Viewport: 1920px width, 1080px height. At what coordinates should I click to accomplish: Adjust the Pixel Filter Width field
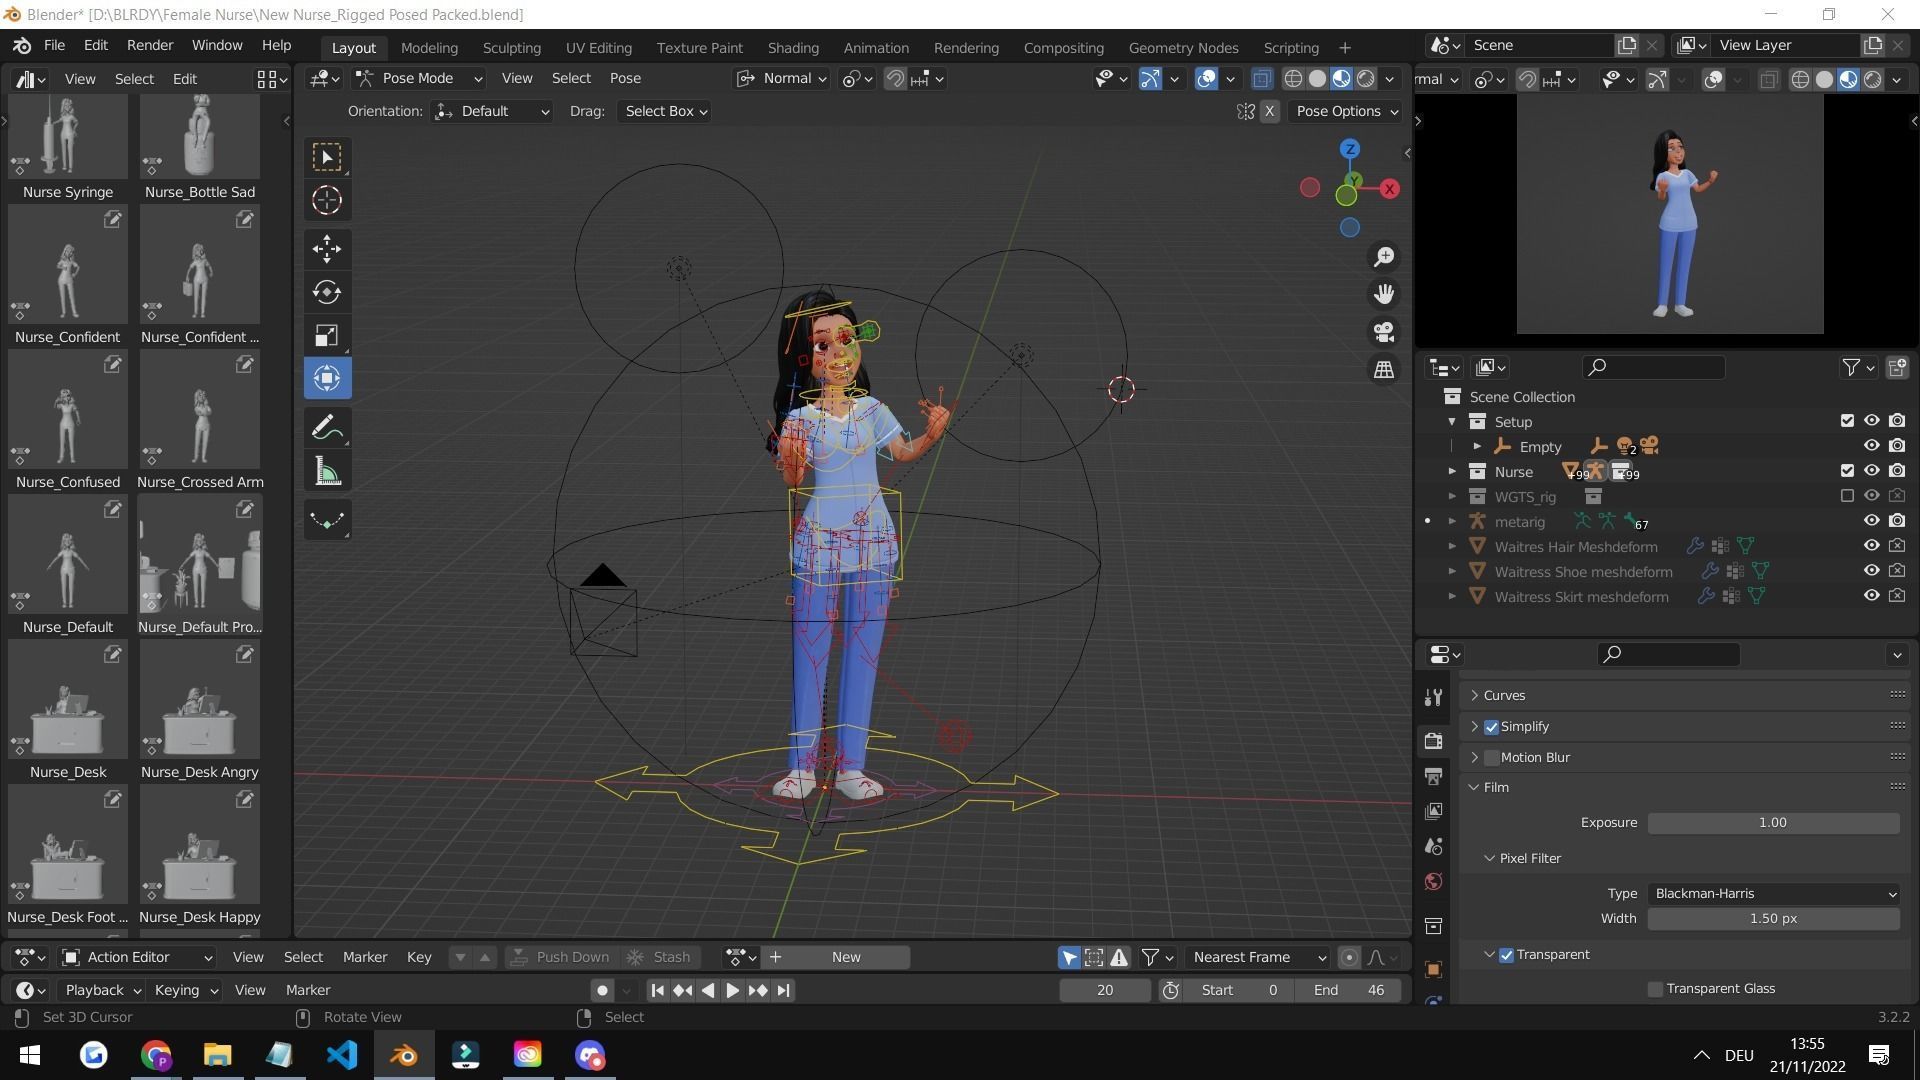1773,919
